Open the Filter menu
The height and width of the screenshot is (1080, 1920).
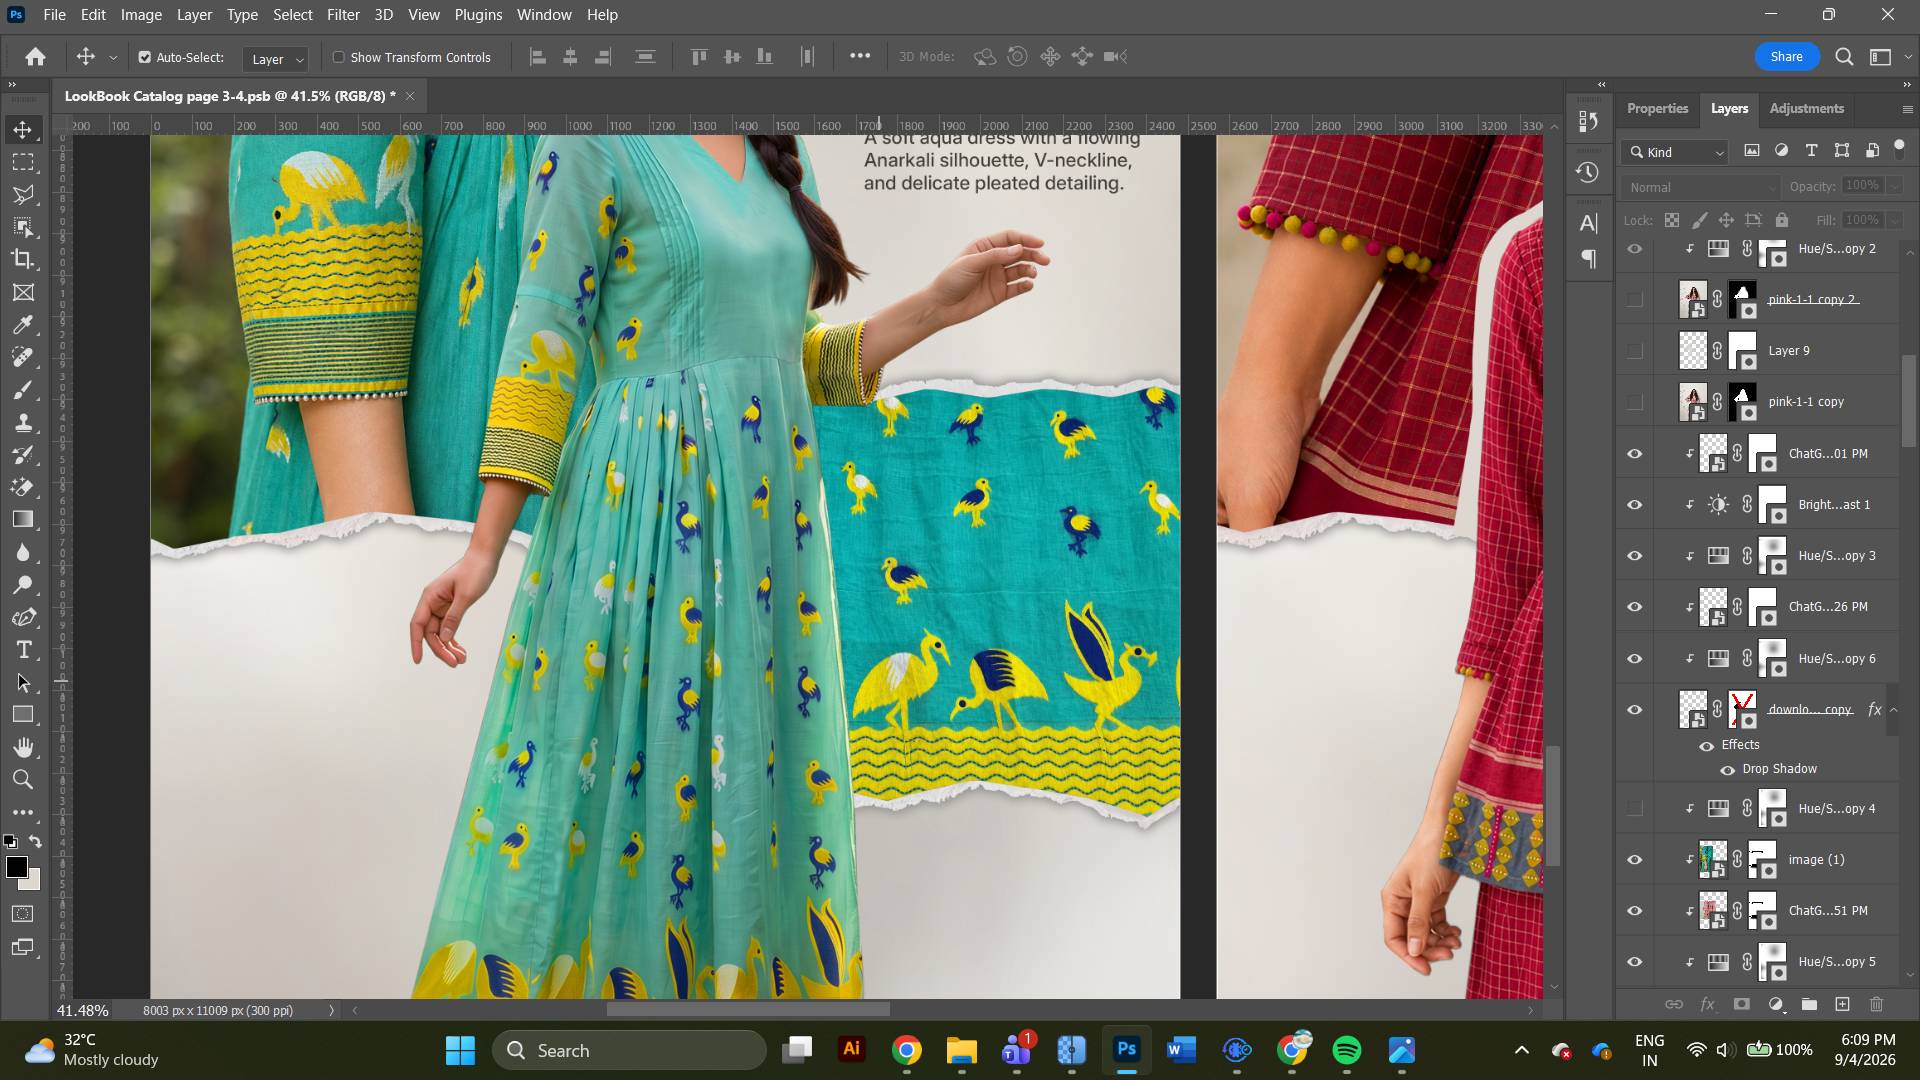pos(343,15)
